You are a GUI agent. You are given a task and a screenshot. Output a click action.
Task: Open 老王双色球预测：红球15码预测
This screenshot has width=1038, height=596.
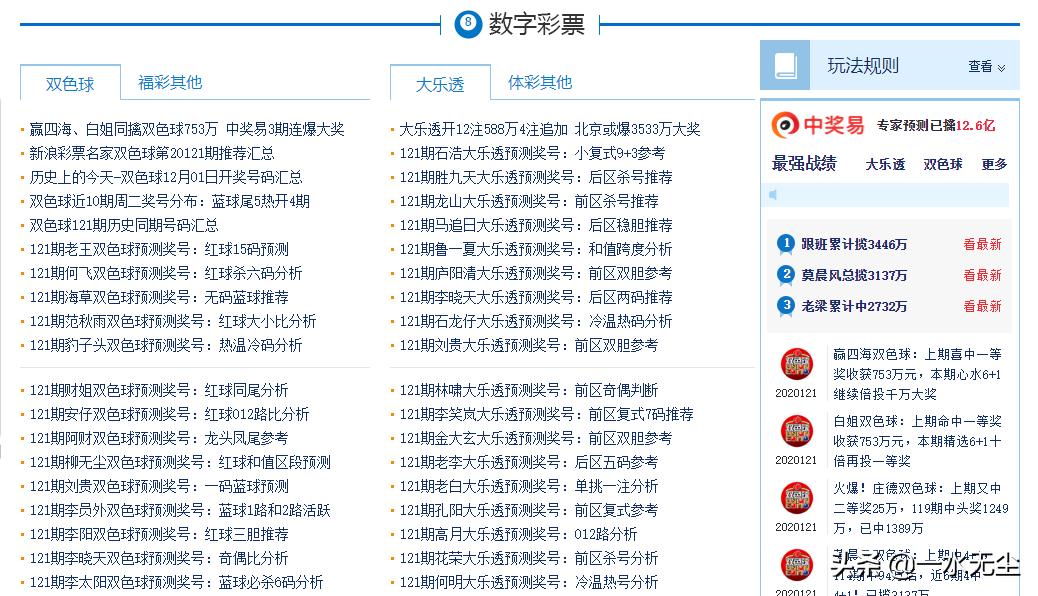pyautogui.click(x=159, y=250)
